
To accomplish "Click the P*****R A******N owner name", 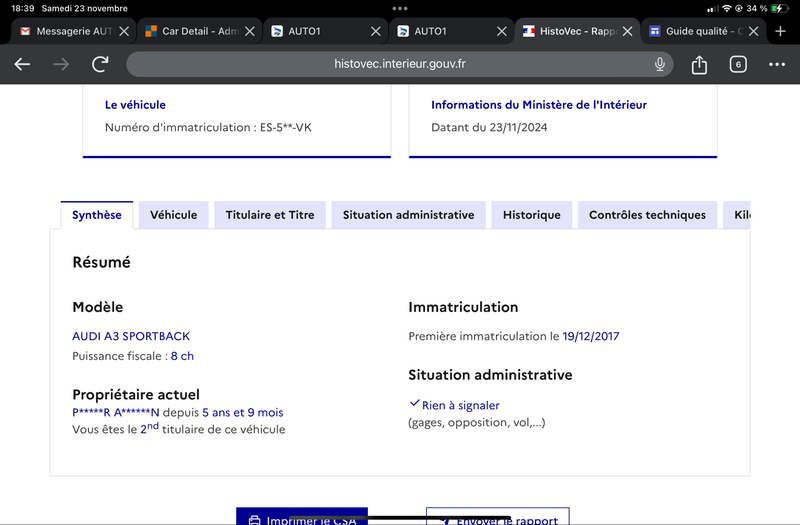I will [x=116, y=412].
